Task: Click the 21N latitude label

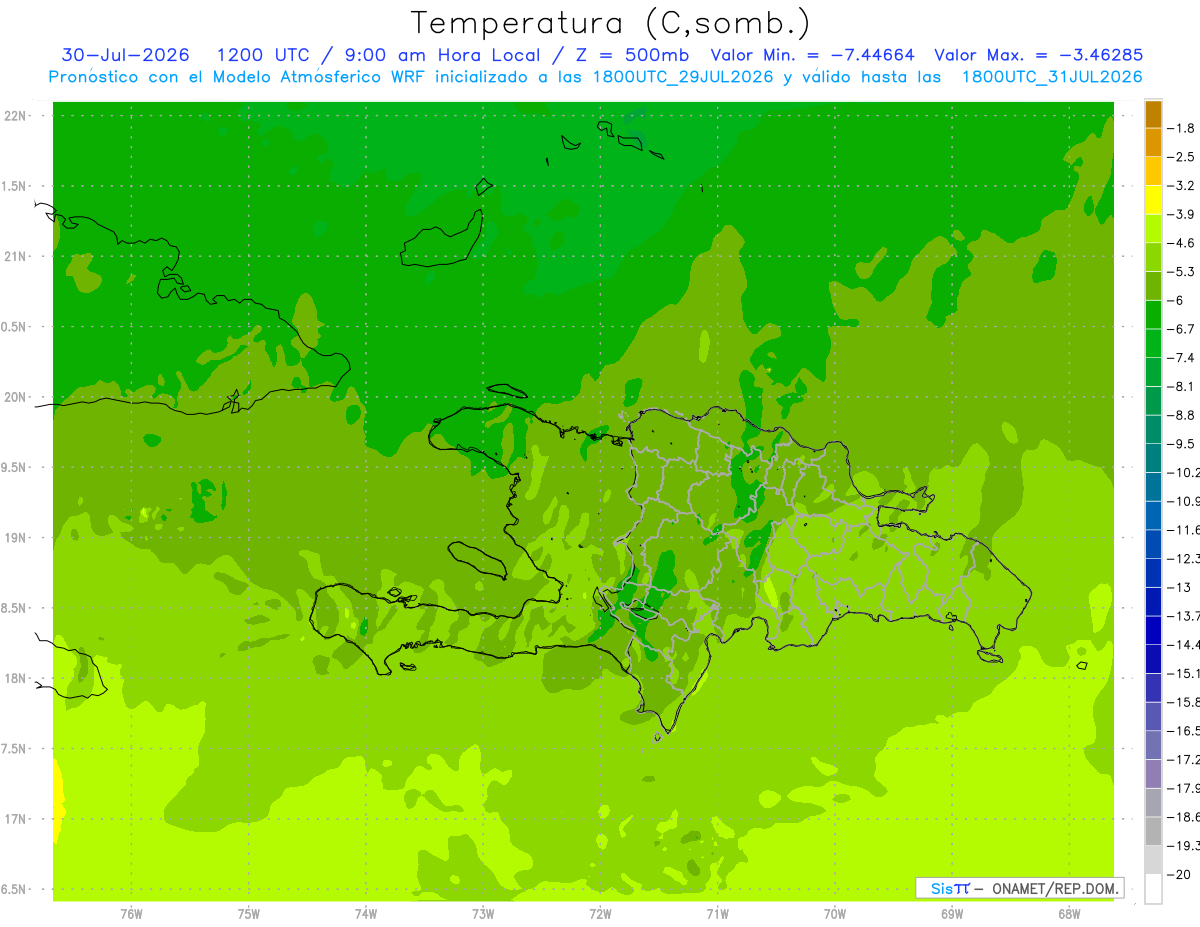Action: pos(15,257)
